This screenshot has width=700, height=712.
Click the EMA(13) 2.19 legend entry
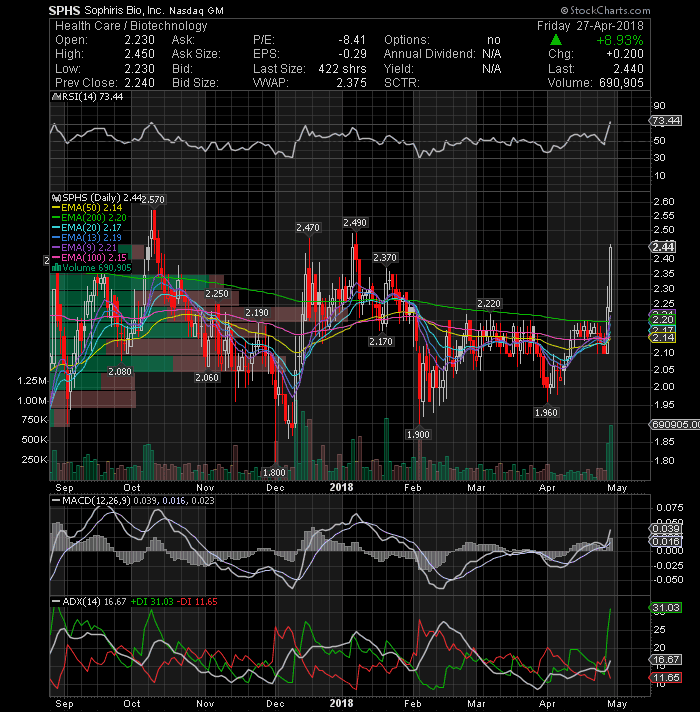87,238
